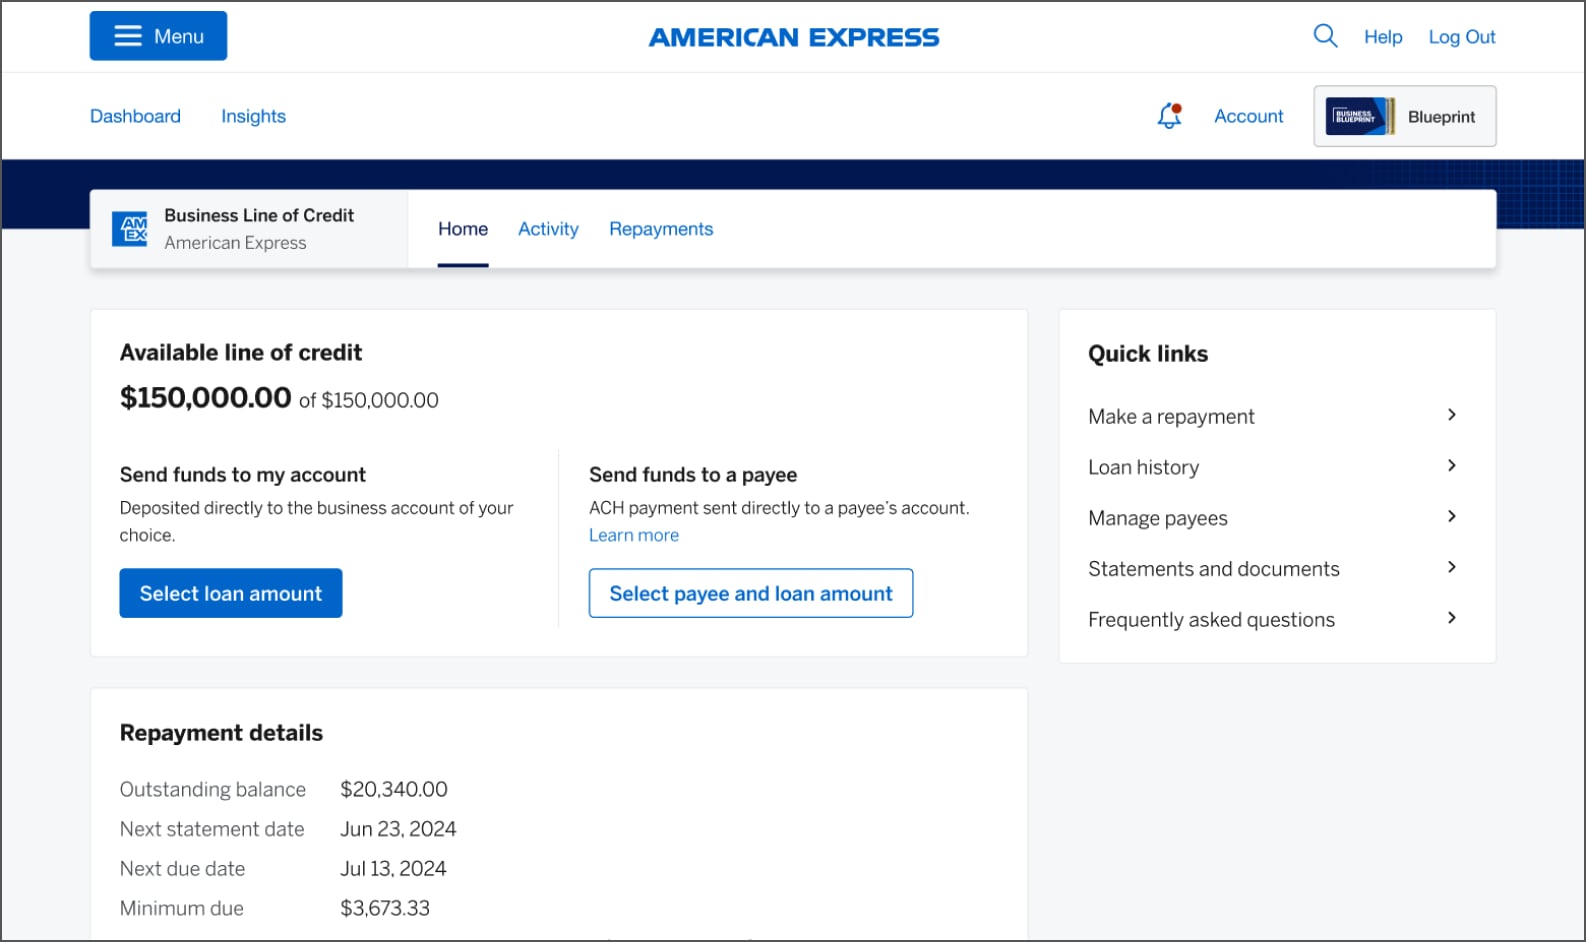Click Select payee and loan amount

click(x=750, y=592)
